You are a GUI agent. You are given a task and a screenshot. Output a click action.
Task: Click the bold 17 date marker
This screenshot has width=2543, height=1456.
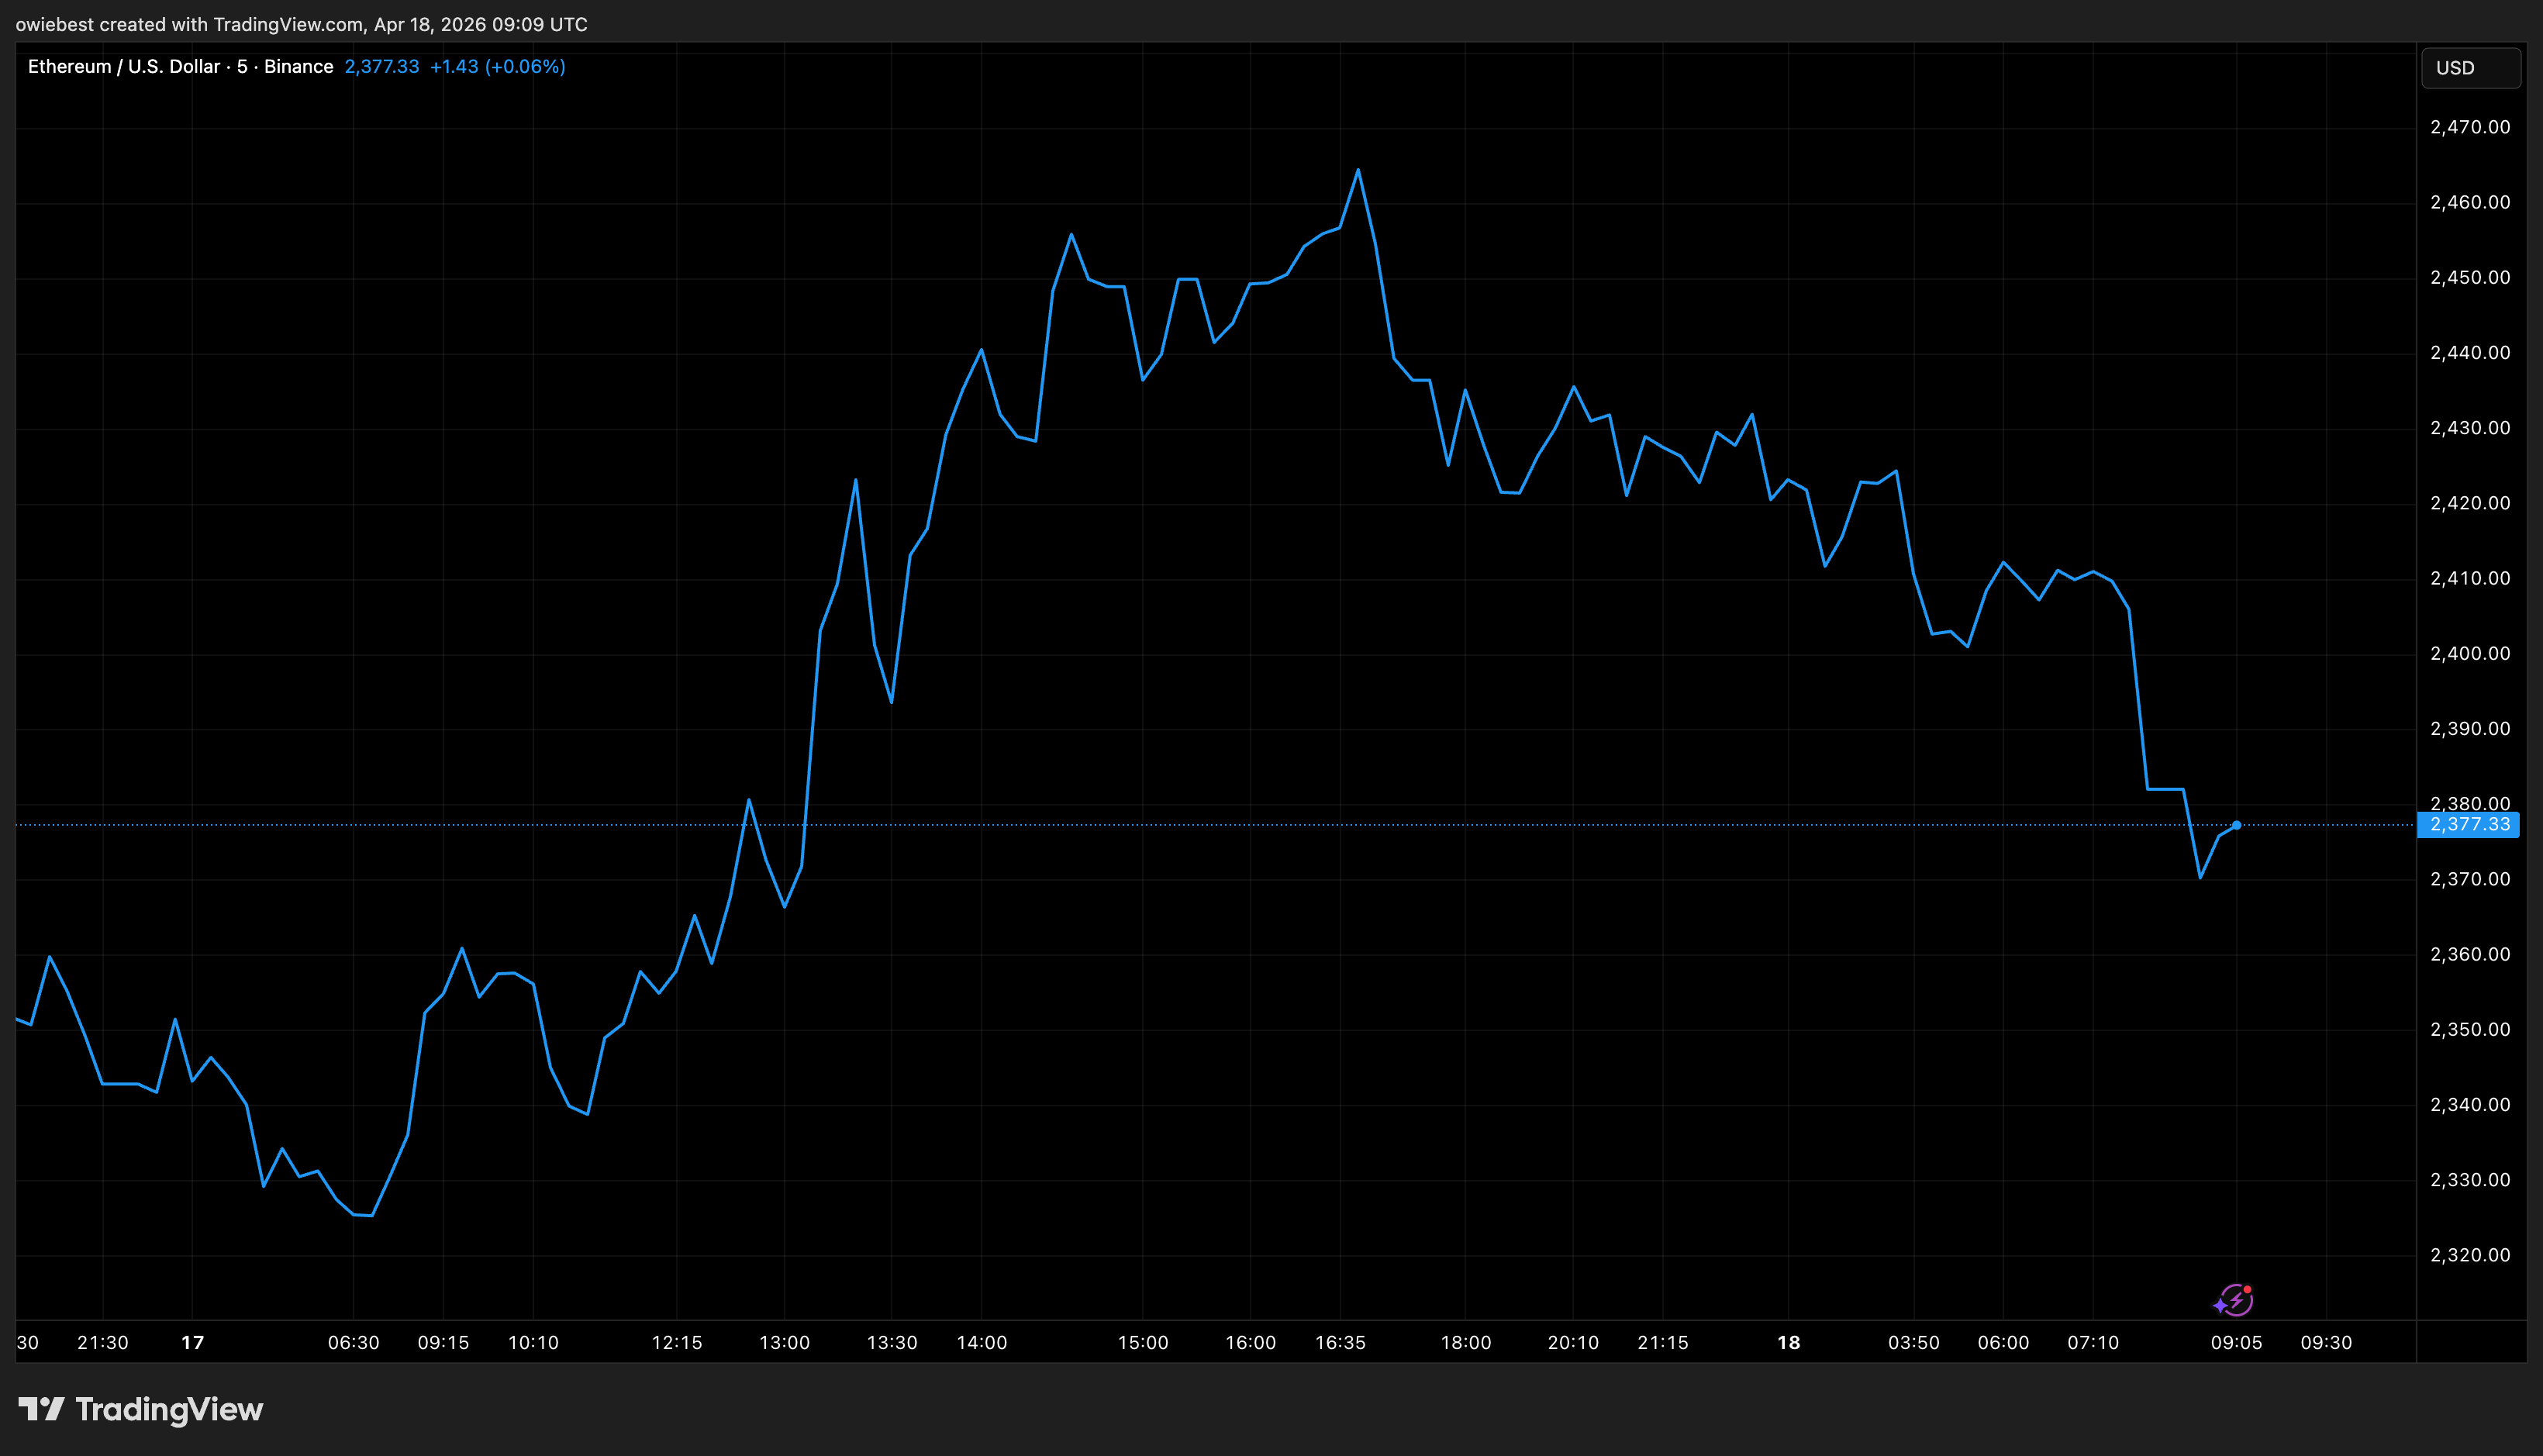pos(192,1343)
